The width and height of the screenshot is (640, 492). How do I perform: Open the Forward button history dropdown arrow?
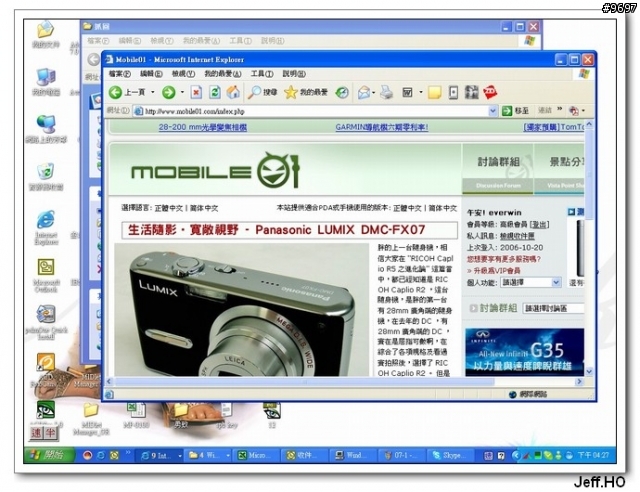182,93
